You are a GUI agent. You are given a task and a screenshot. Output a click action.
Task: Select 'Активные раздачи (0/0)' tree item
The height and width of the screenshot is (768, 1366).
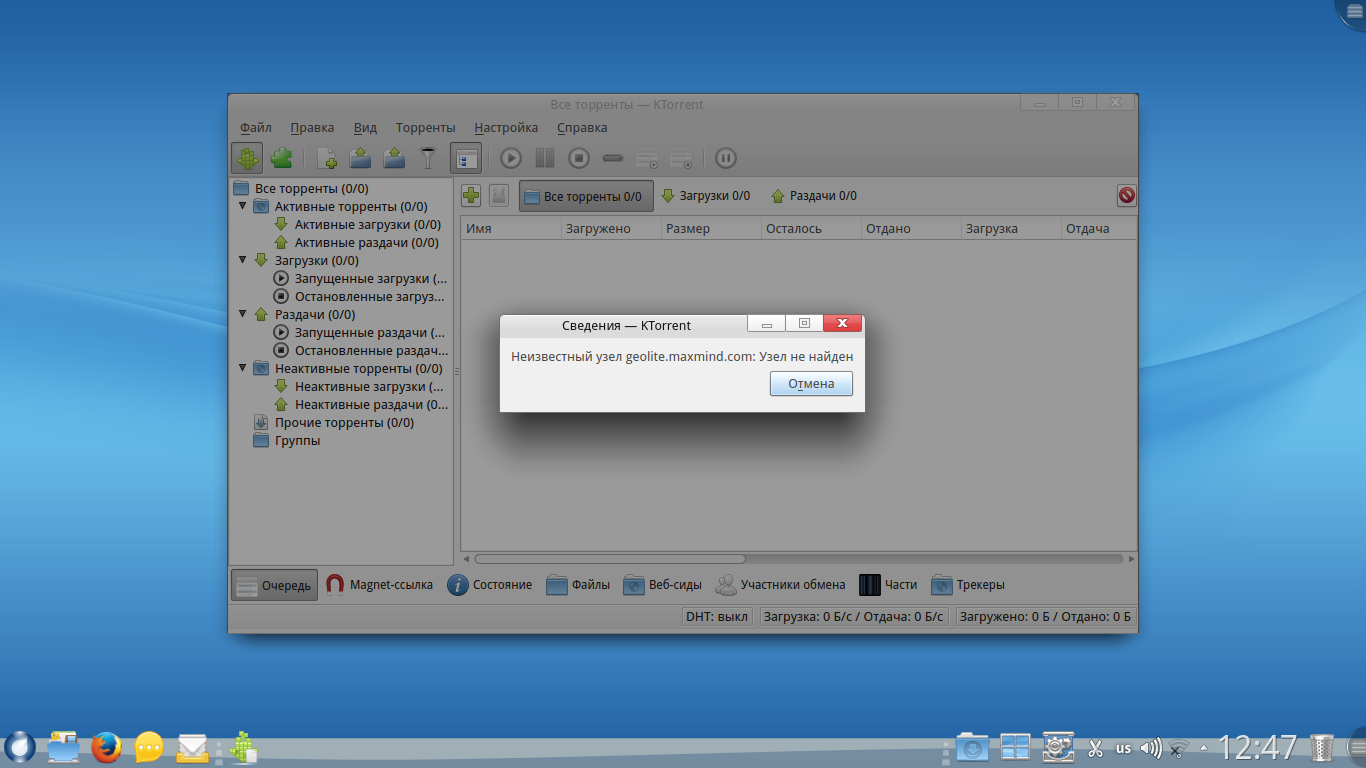coord(366,243)
